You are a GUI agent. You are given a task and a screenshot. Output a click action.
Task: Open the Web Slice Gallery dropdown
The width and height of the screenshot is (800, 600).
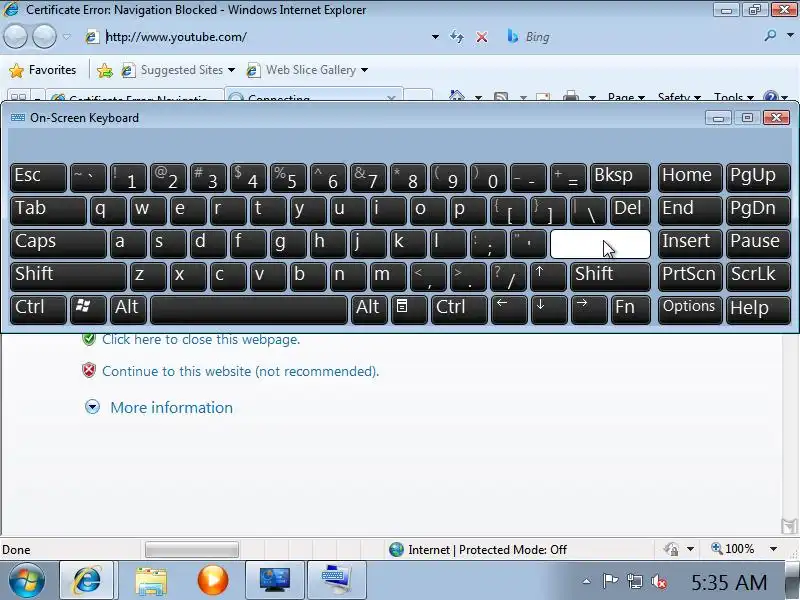[364, 70]
